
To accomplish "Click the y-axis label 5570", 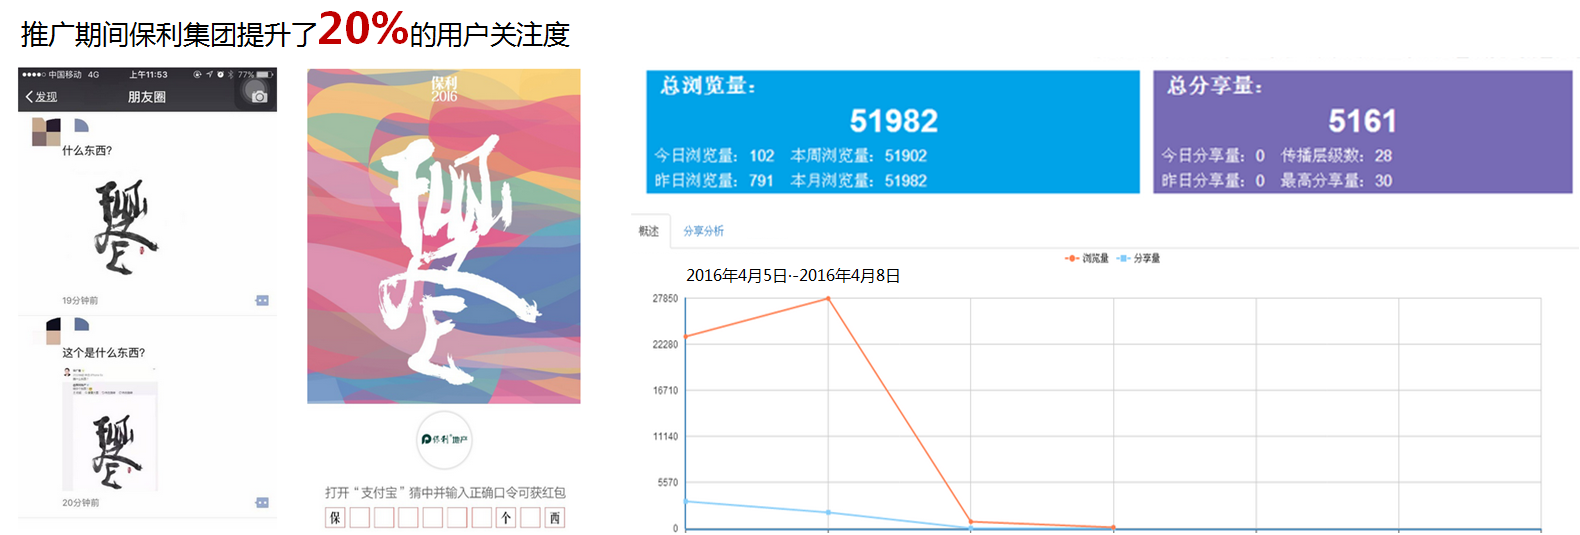I will tap(668, 483).
